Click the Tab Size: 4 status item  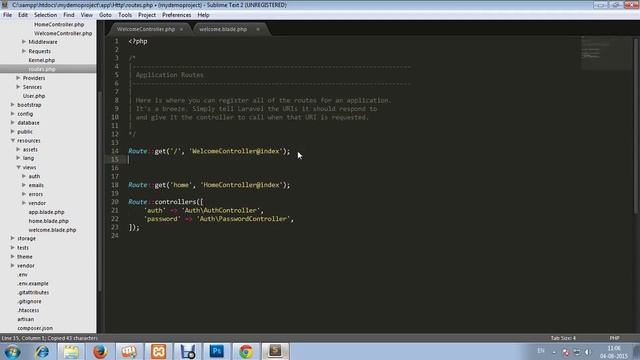pos(563,338)
